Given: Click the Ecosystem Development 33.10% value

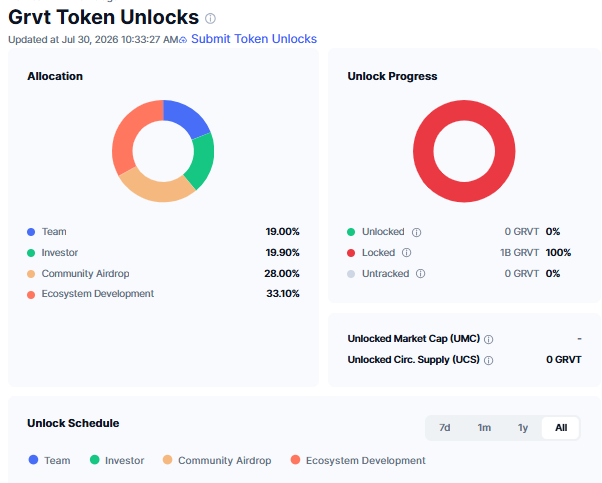Looking at the screenshot, I should click(x=283, y=294).
